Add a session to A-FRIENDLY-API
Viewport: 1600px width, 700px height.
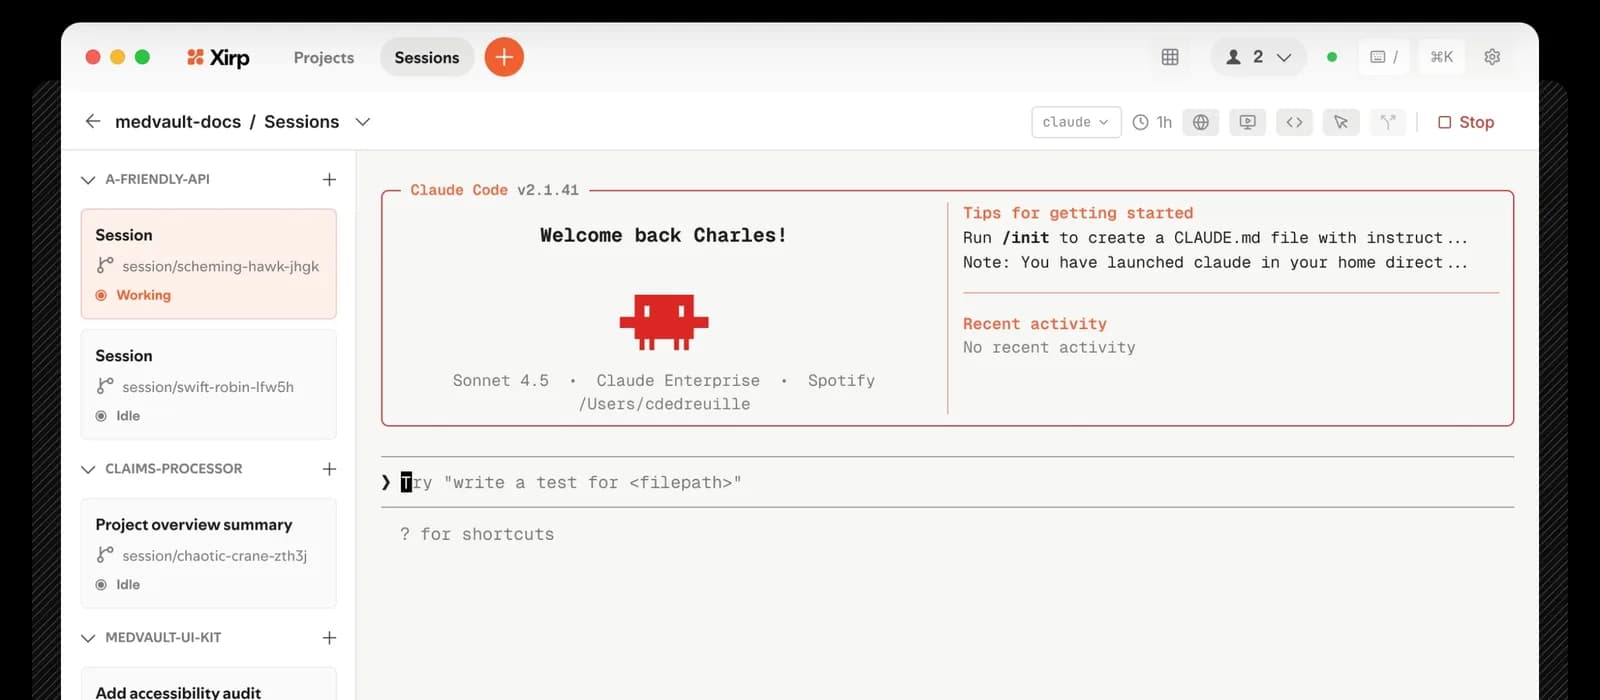329,179
